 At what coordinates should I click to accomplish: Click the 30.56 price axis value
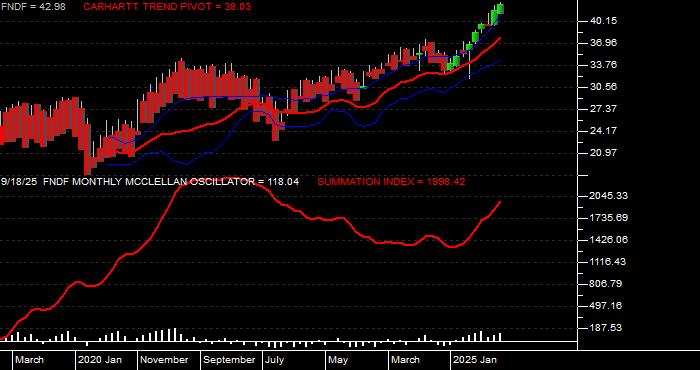[x=604, y=87]
